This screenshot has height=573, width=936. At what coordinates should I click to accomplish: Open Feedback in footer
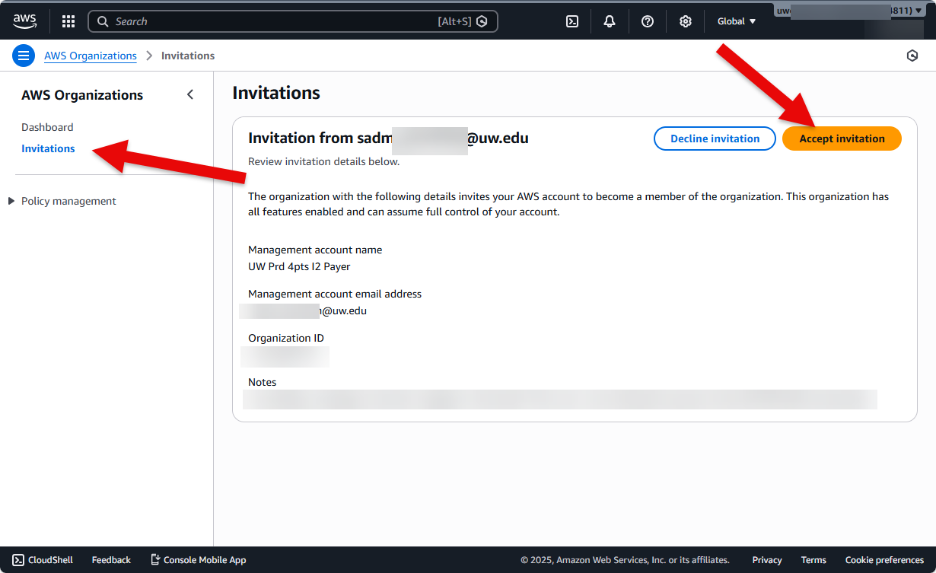(111, 560)
